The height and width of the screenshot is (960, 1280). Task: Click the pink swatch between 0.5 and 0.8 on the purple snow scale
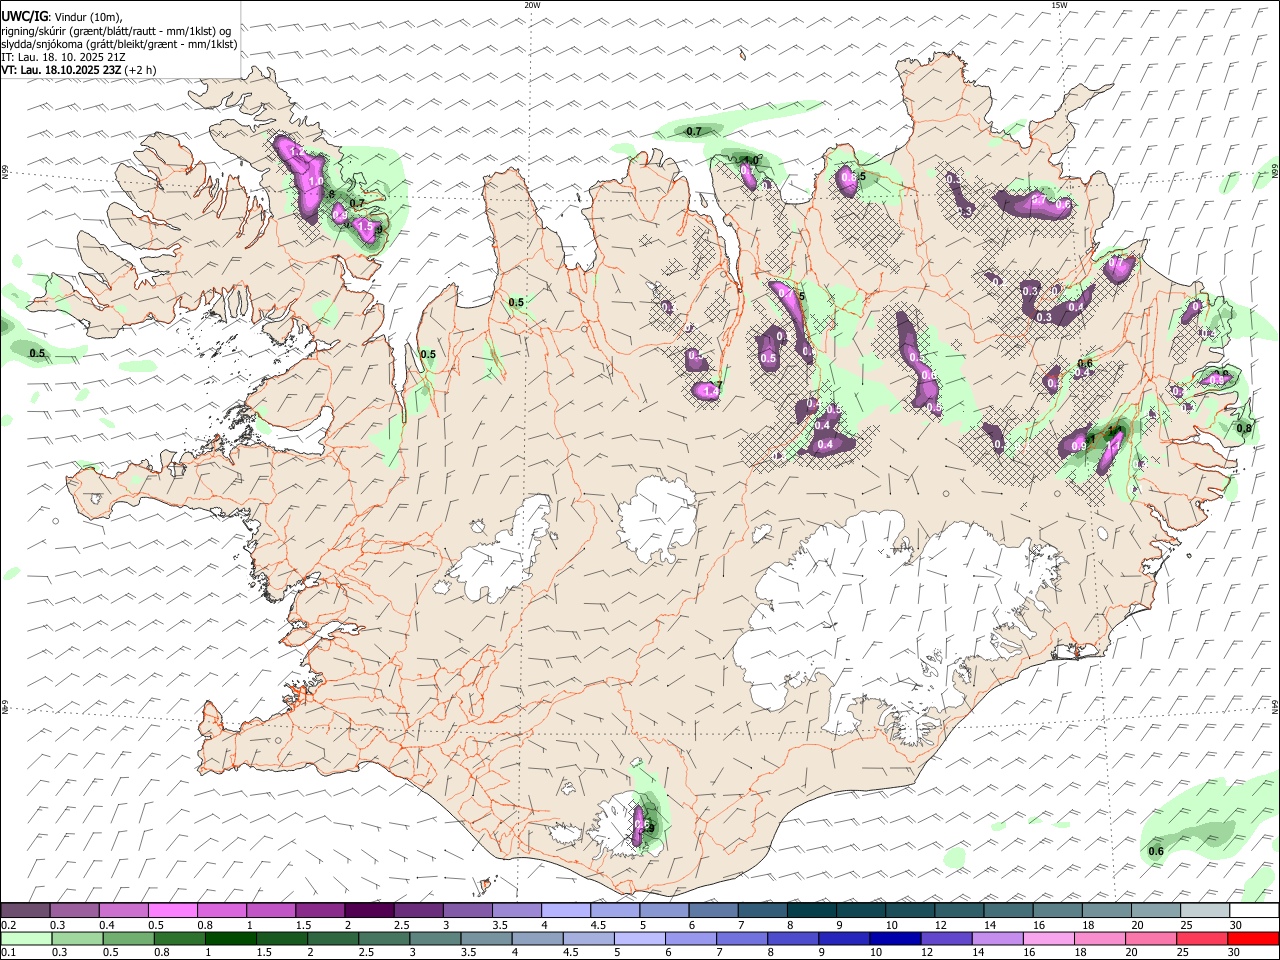click(x=173, y=911)
